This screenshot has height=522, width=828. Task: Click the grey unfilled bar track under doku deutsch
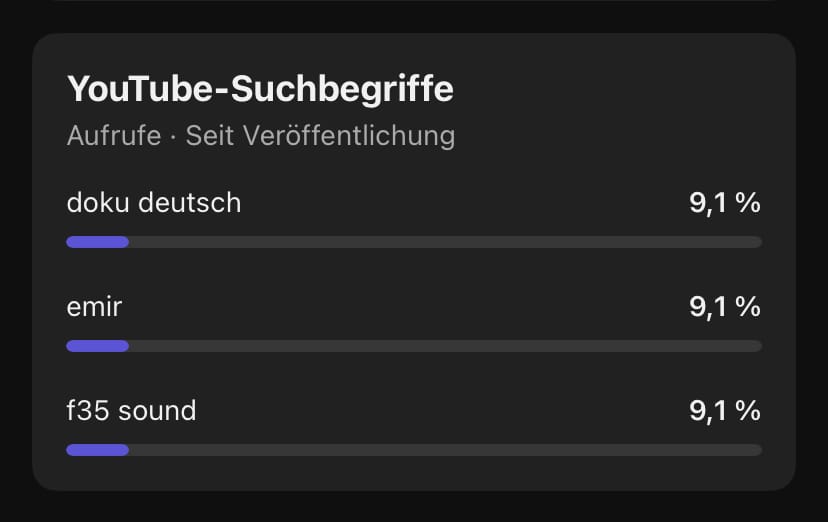(445, 242)
